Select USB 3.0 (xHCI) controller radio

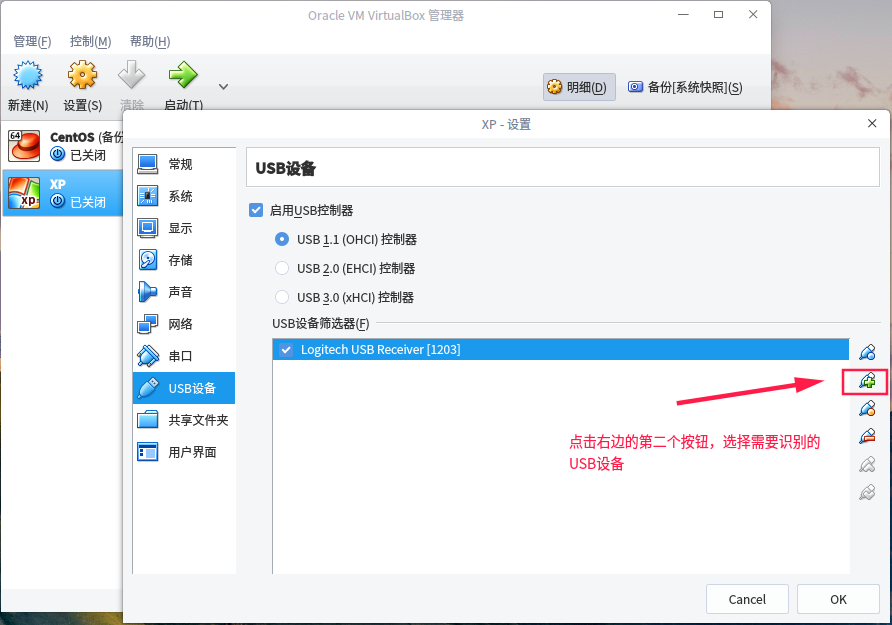pos(282,297)
